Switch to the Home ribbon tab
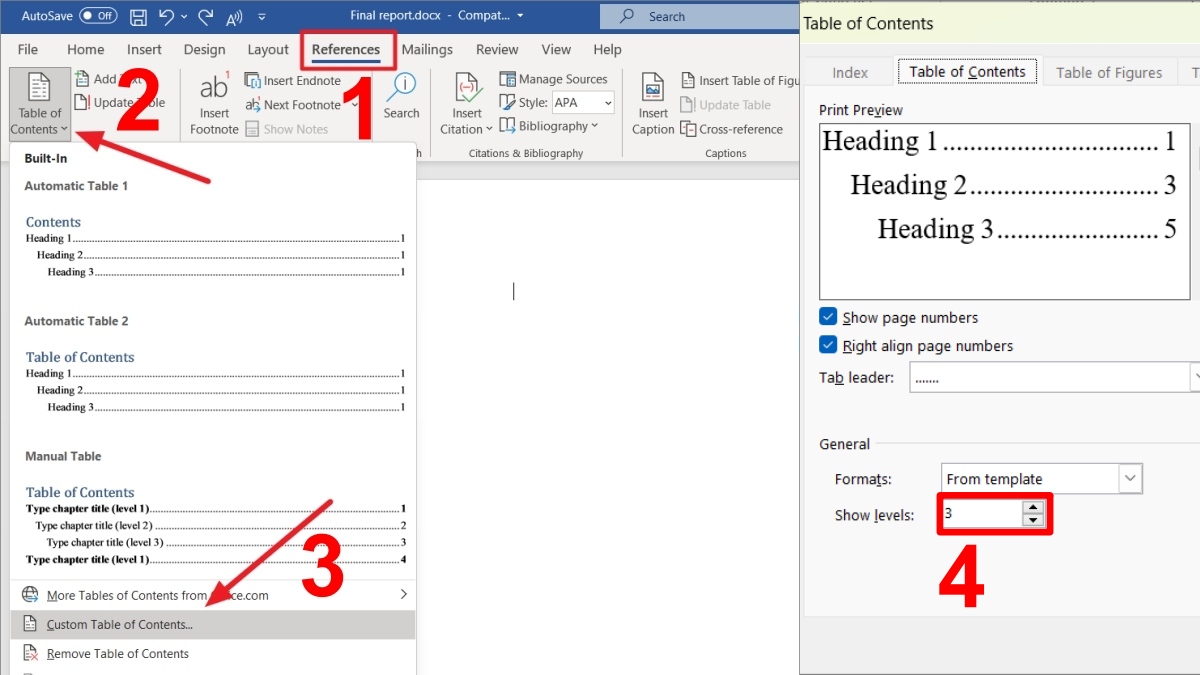 point(85,49)
